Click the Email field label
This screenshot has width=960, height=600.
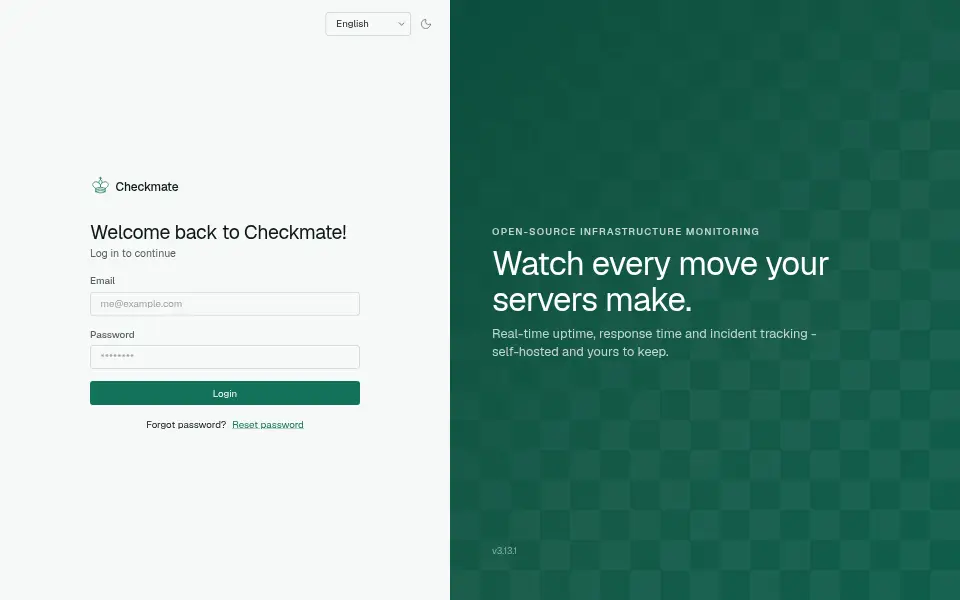[102, 280]
